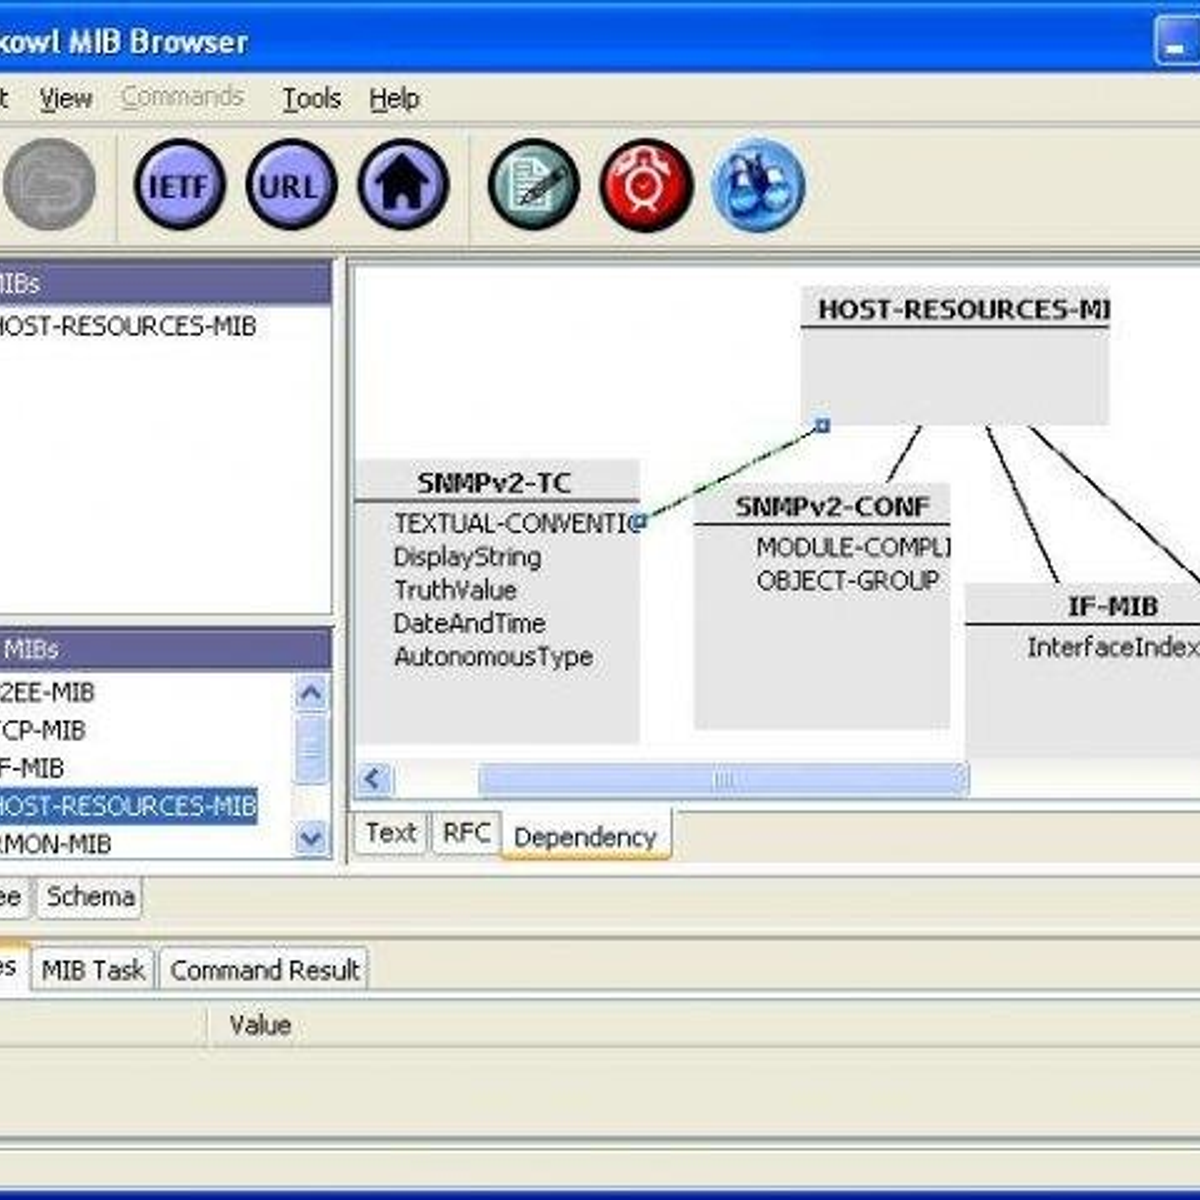
Task: Open the Tools menu
Action: point(311,98)
